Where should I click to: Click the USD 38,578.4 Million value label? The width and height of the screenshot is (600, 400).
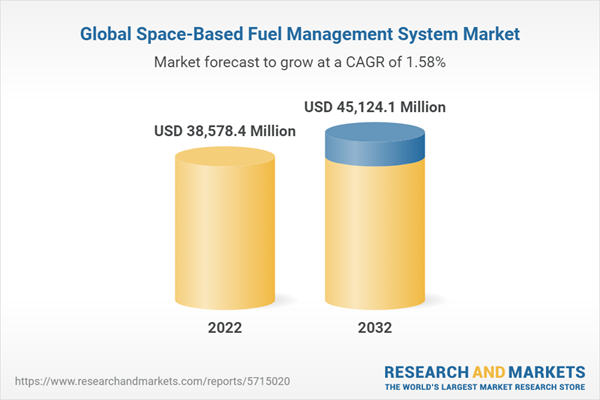pyautogui.click(x=225, y=130)
